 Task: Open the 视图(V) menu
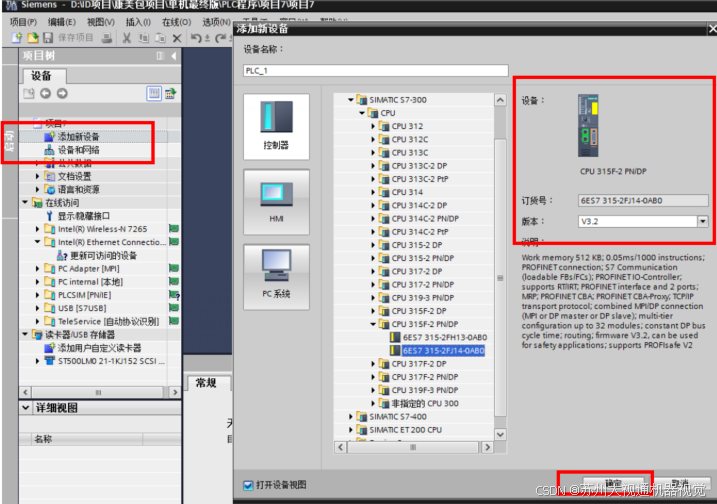click(x=101, y=22)
